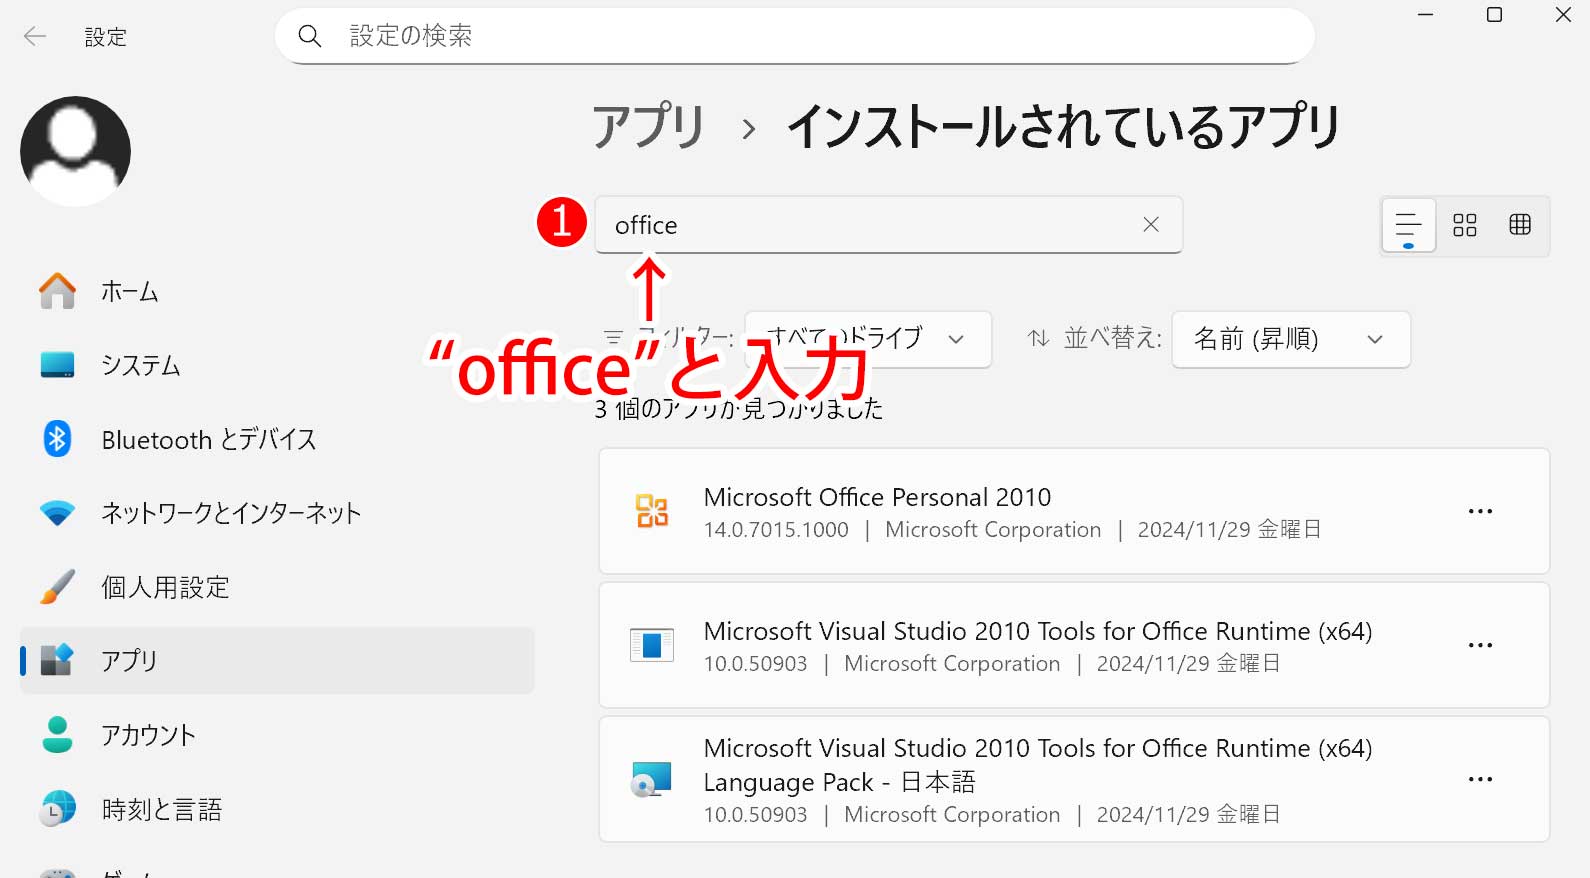Select Microsoft Office Personal 2010 title
Image resolution: width=1590 pixels, height=878 pixels.
click(x=877, y=497)
